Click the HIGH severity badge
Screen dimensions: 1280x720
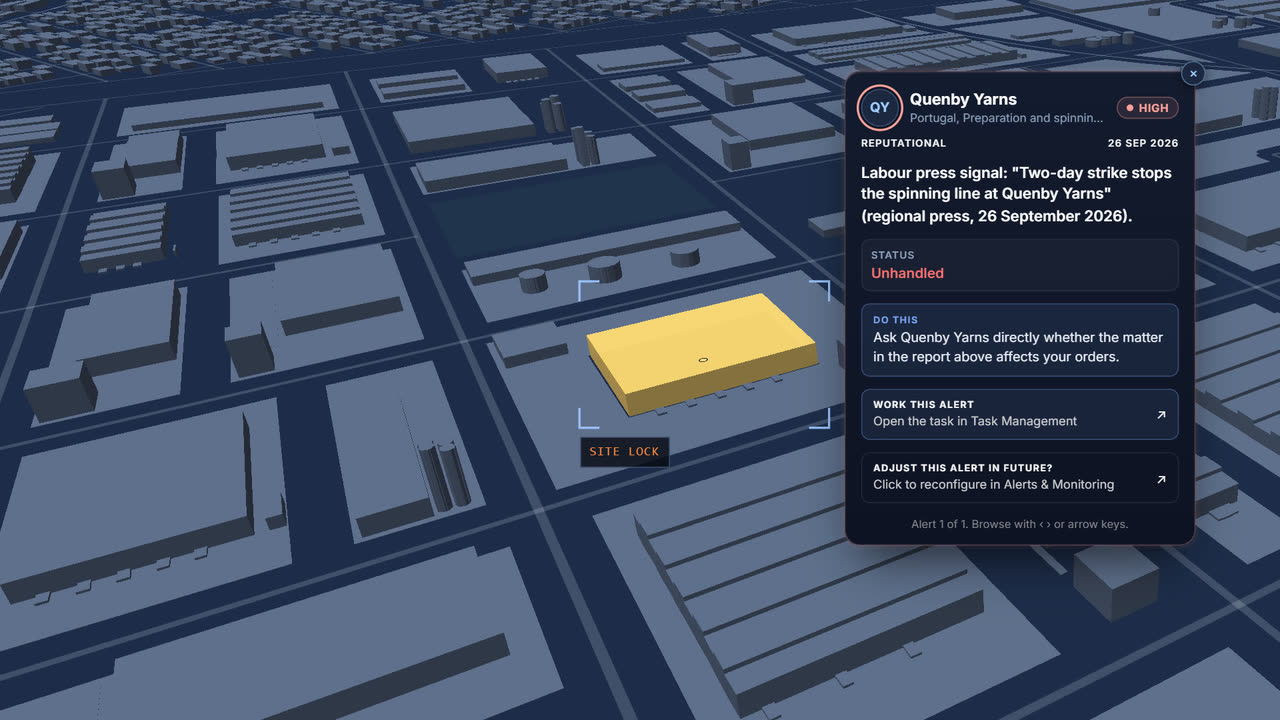(x=1147, y=108)
